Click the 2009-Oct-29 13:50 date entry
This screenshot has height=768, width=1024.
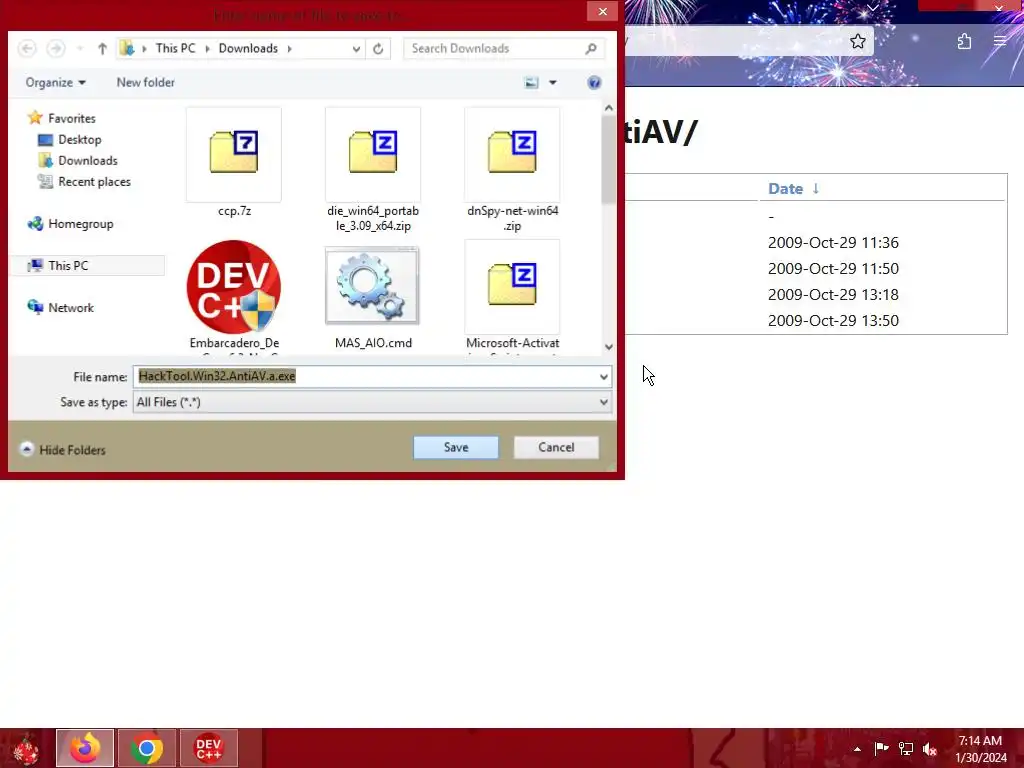[x=833, y=321]
